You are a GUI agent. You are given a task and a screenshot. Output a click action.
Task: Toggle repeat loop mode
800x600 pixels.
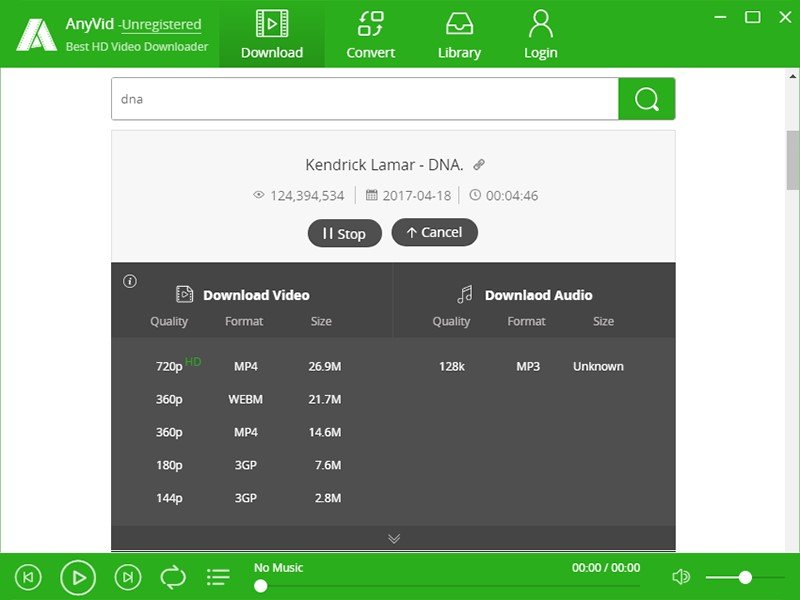coord(173,577)
